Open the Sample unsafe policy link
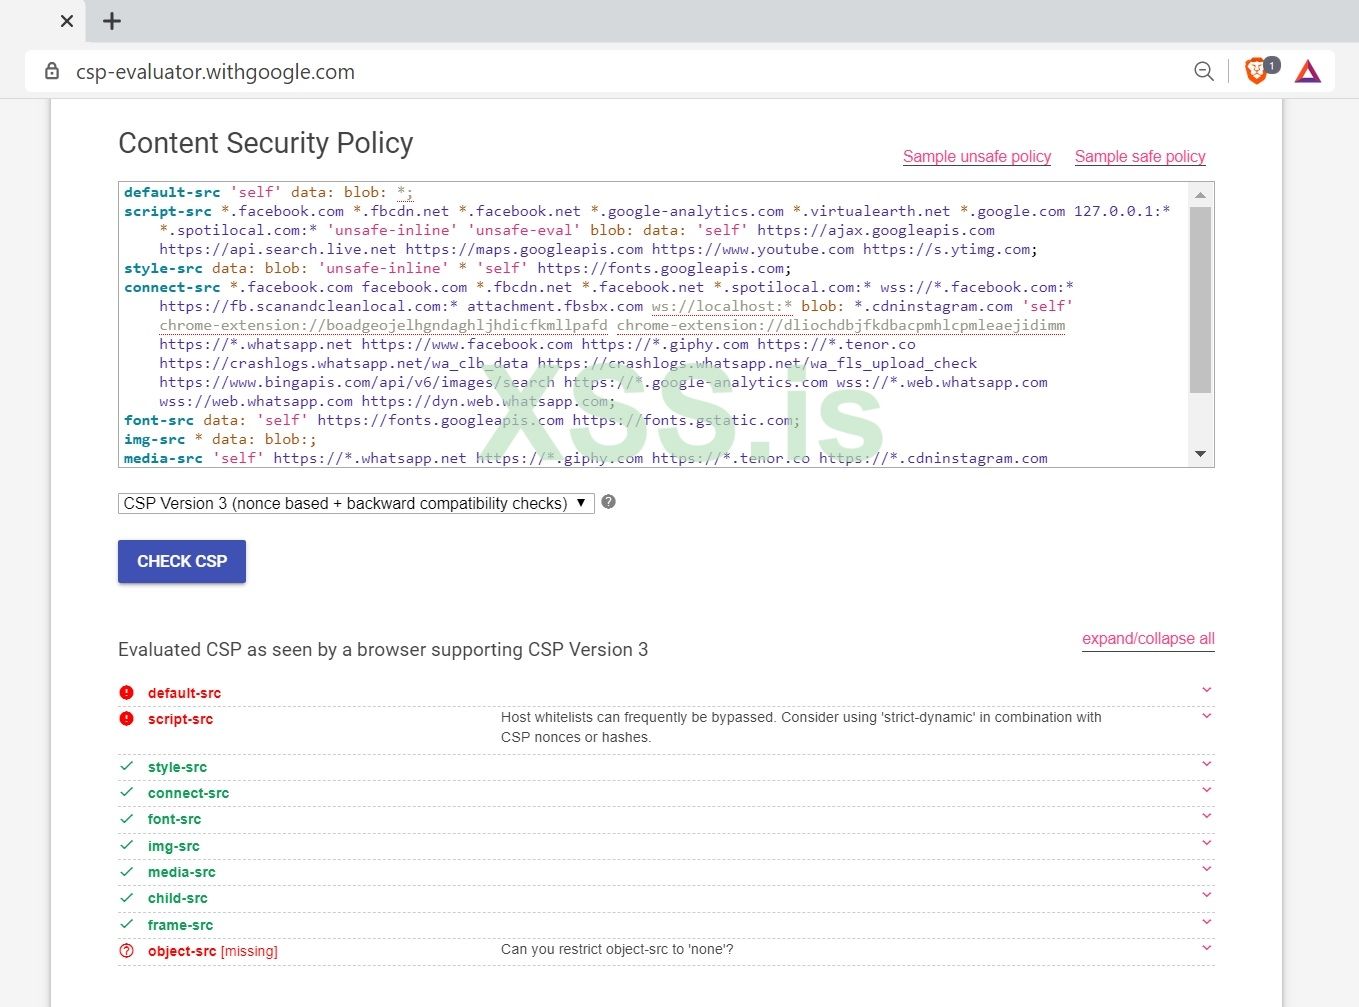Screen dimensions: 1359x1007 click(x=977, y=156)
